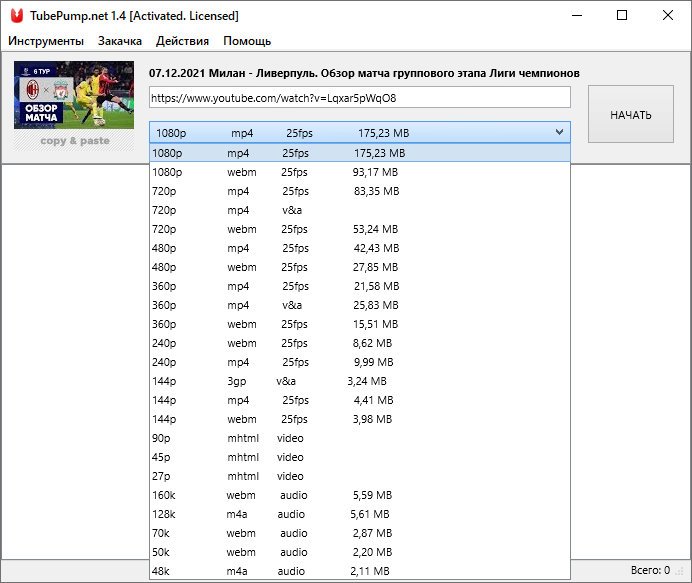
Task: Open the Инструменты menu
Action: (x=46, y=41)
